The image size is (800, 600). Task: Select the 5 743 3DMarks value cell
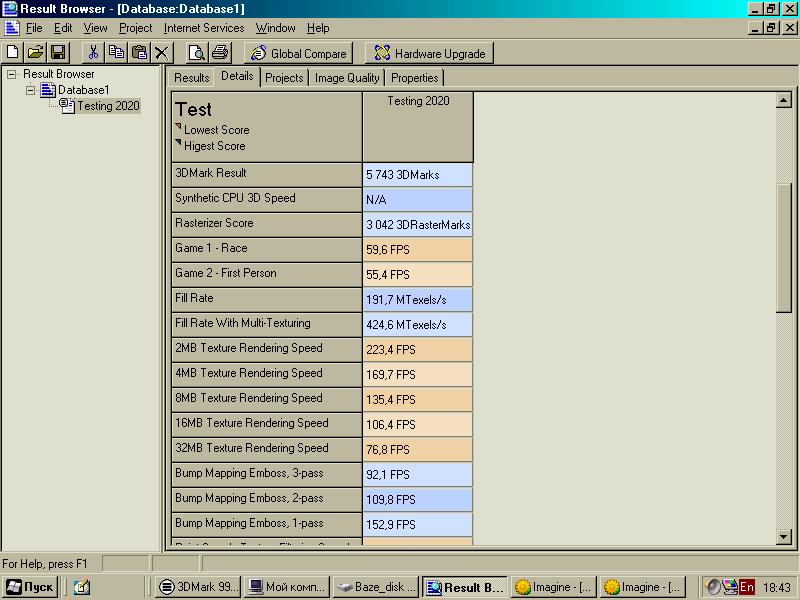click(417, 175)
